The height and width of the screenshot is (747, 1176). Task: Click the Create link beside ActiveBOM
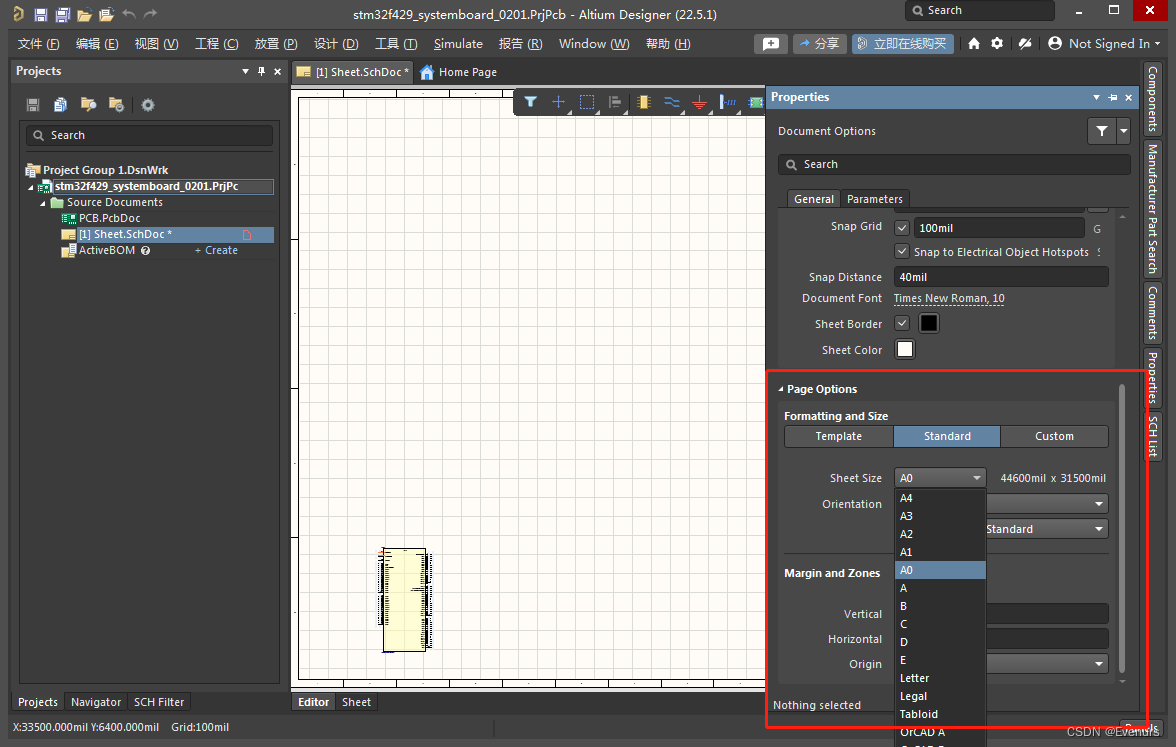(x=216, y=250)
